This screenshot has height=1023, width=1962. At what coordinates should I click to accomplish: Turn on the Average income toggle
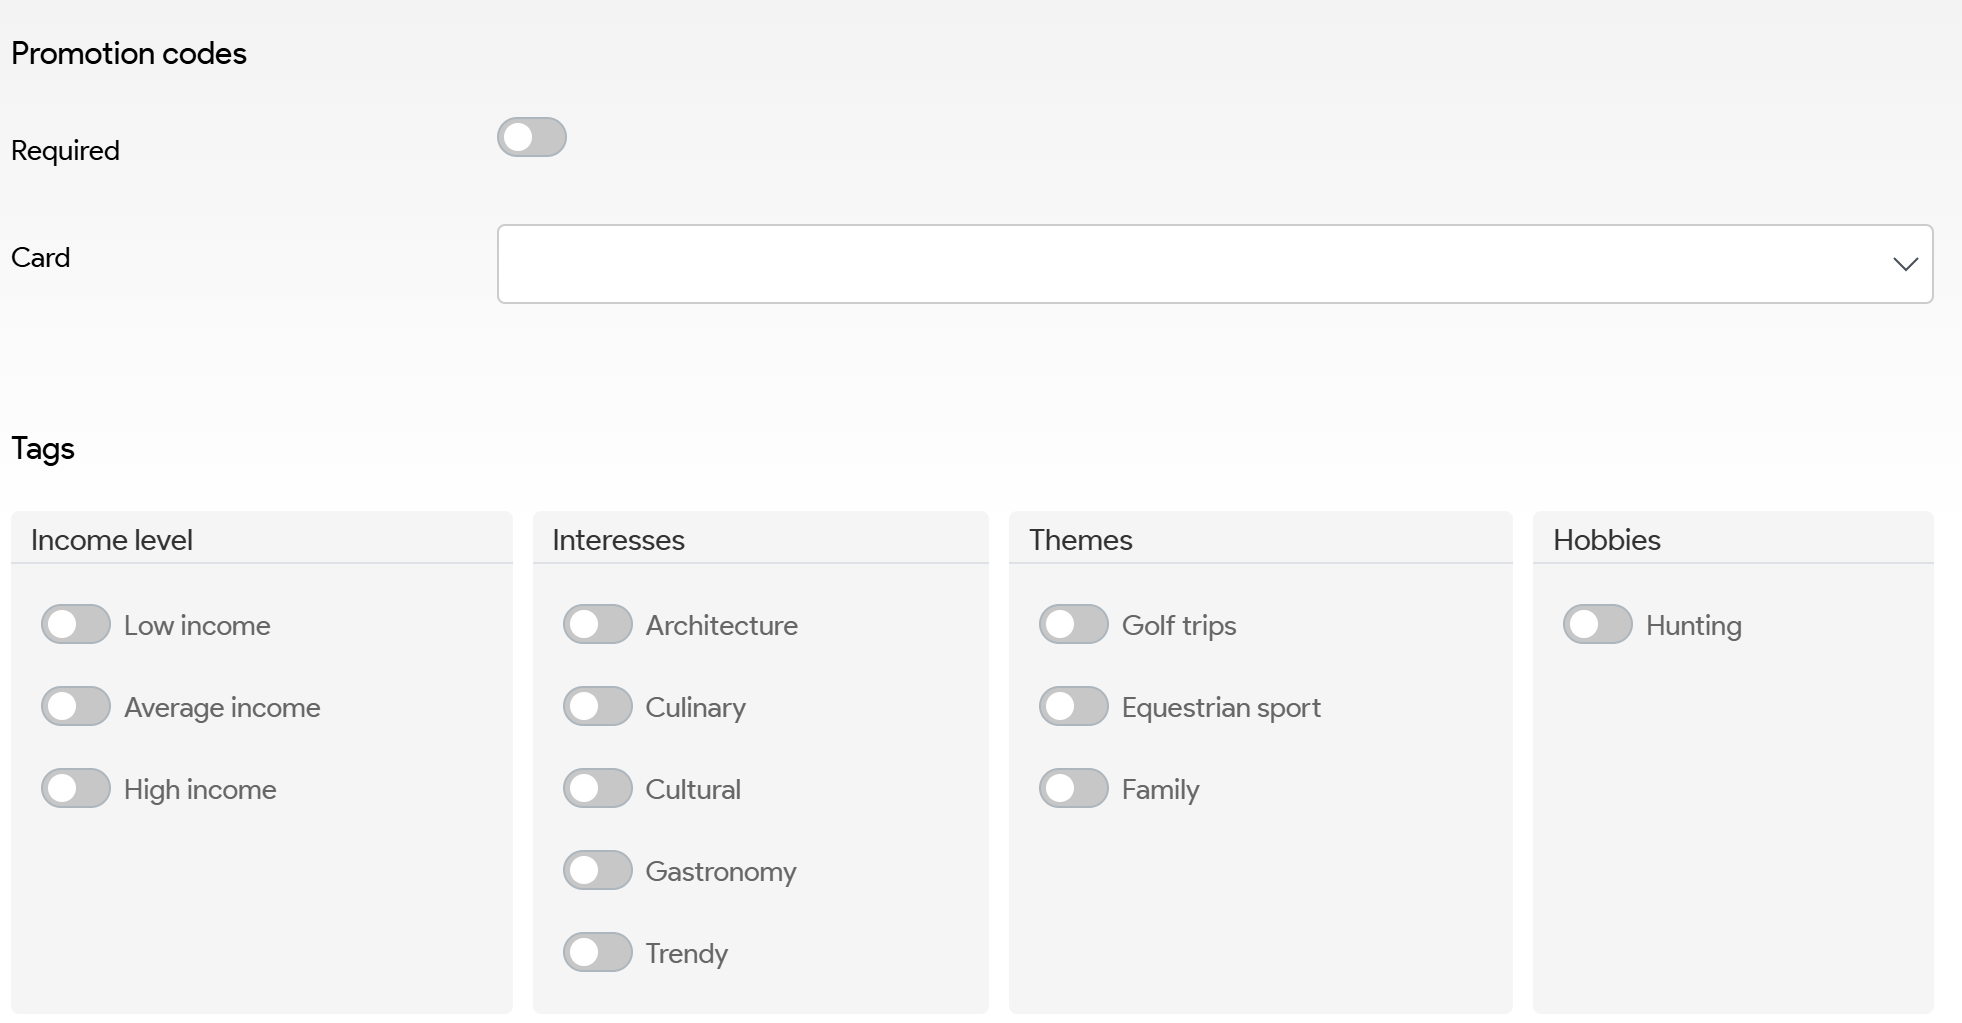76,707
